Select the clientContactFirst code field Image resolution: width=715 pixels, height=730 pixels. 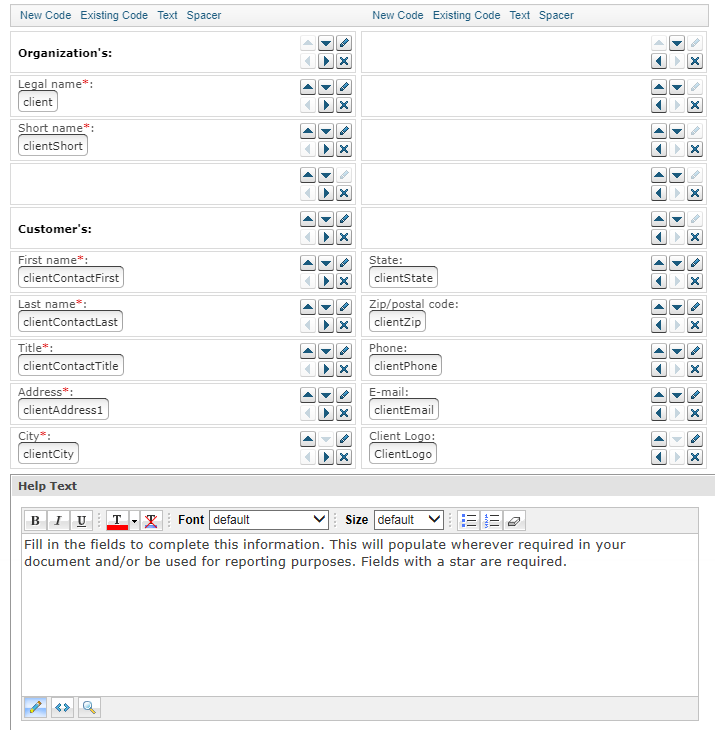(x=71, y=278)
